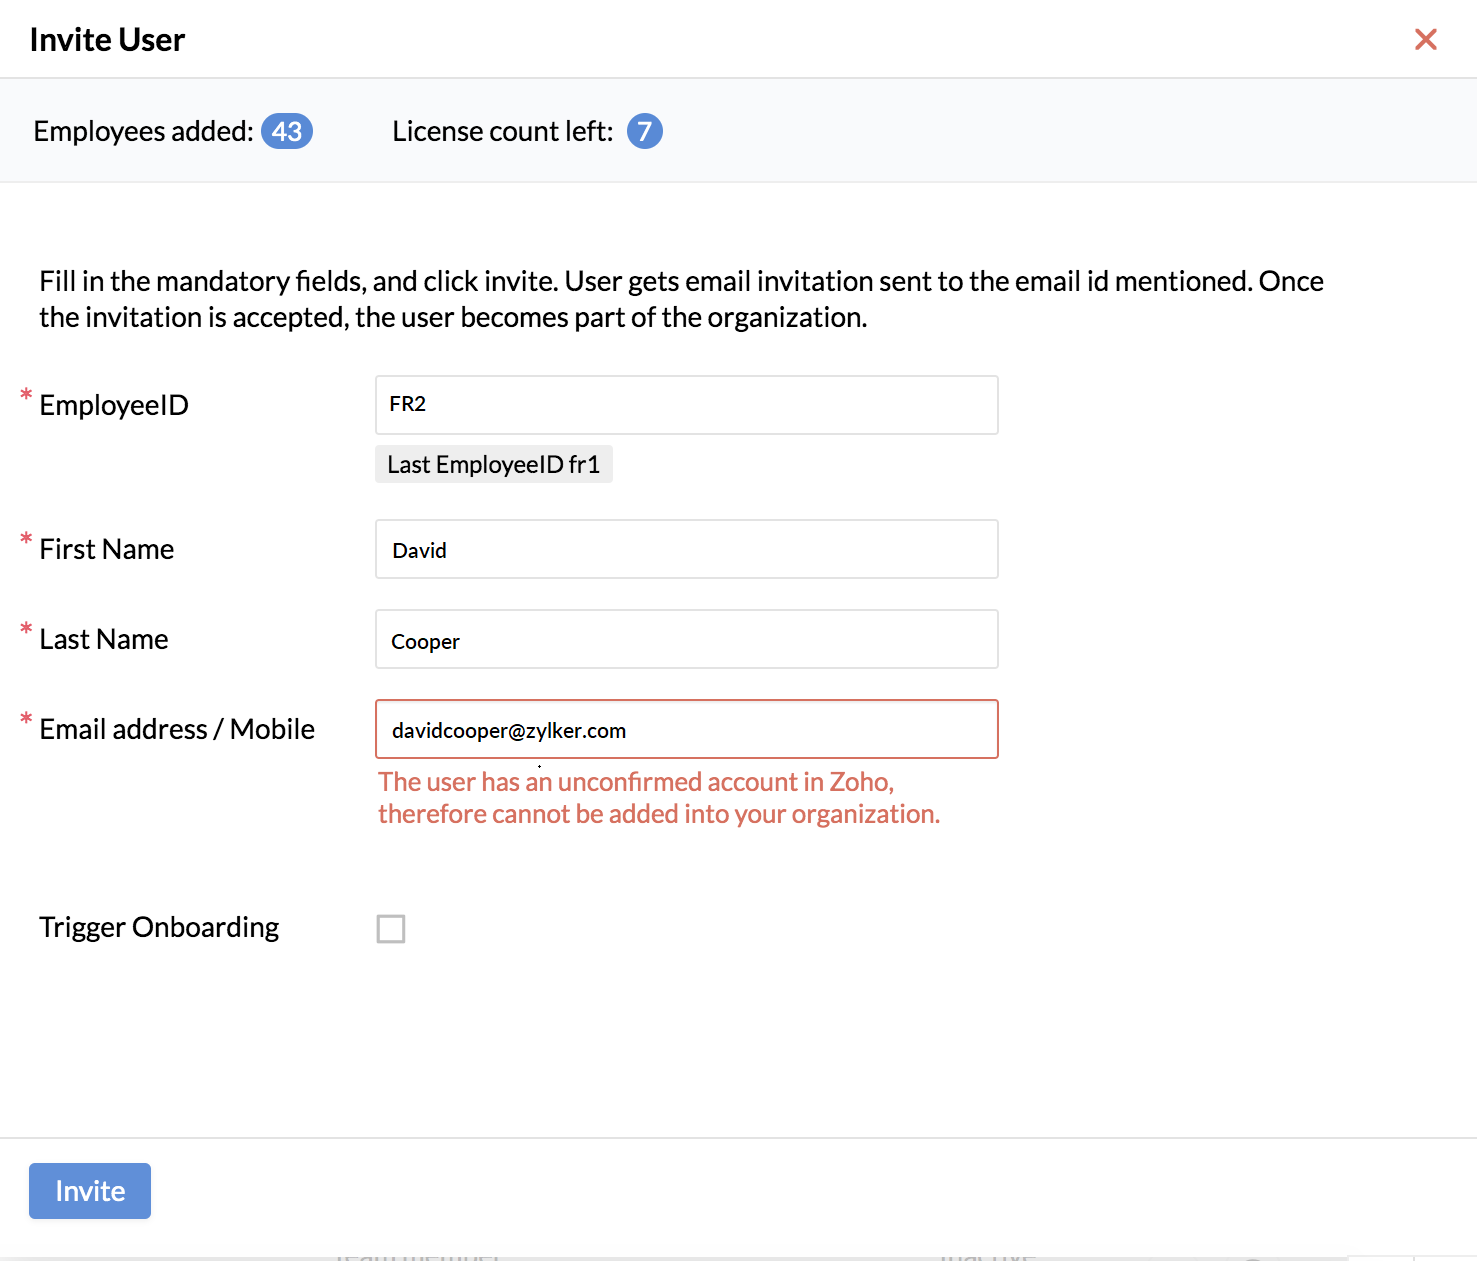Click the Invite User dialog title
The width and height of the screenshot is (1477, 1261).
pos(107,40)
